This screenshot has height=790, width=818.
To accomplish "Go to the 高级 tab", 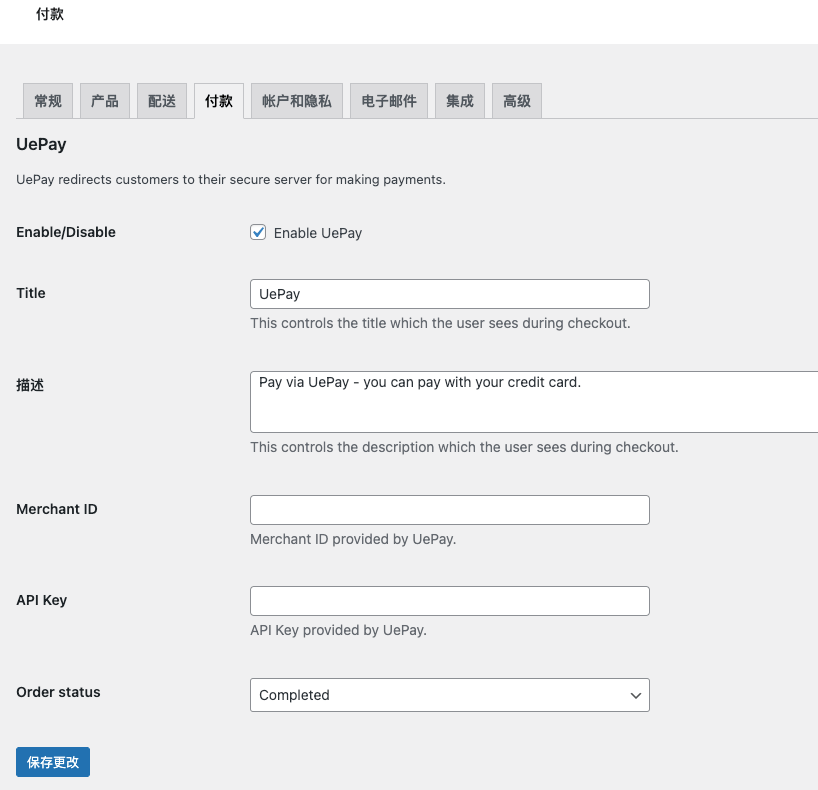I will [x=517, y=101].
